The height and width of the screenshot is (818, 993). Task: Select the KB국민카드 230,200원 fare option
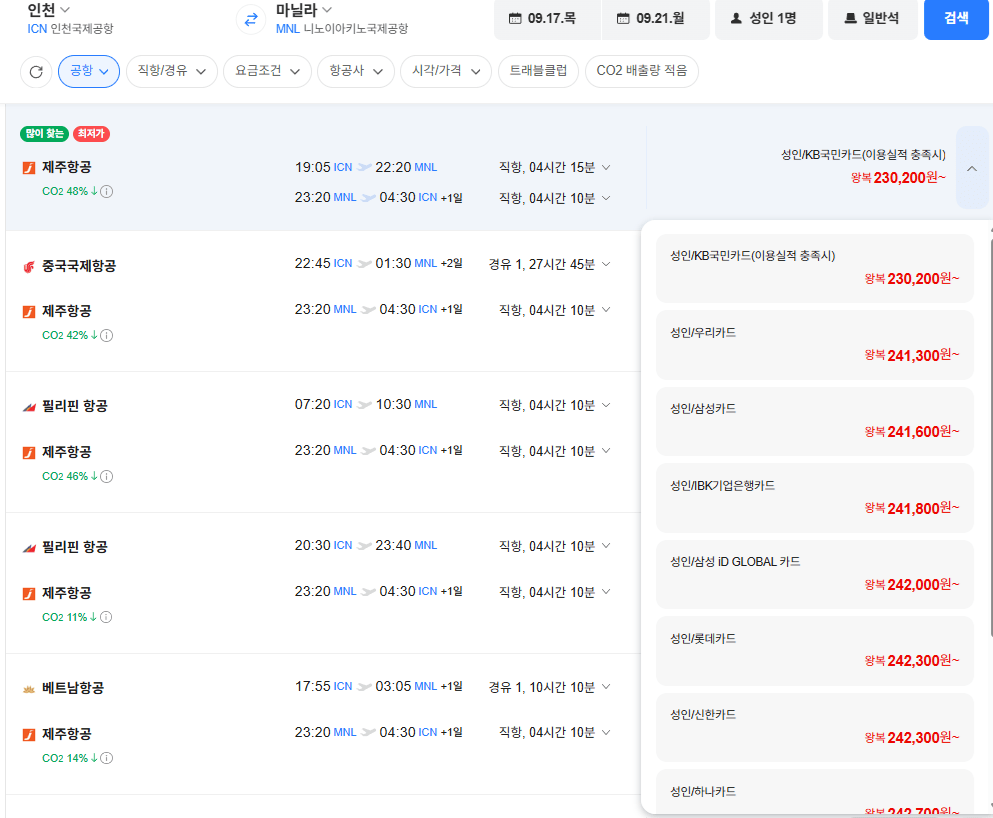pyautogui.click(x=814, y=268)
